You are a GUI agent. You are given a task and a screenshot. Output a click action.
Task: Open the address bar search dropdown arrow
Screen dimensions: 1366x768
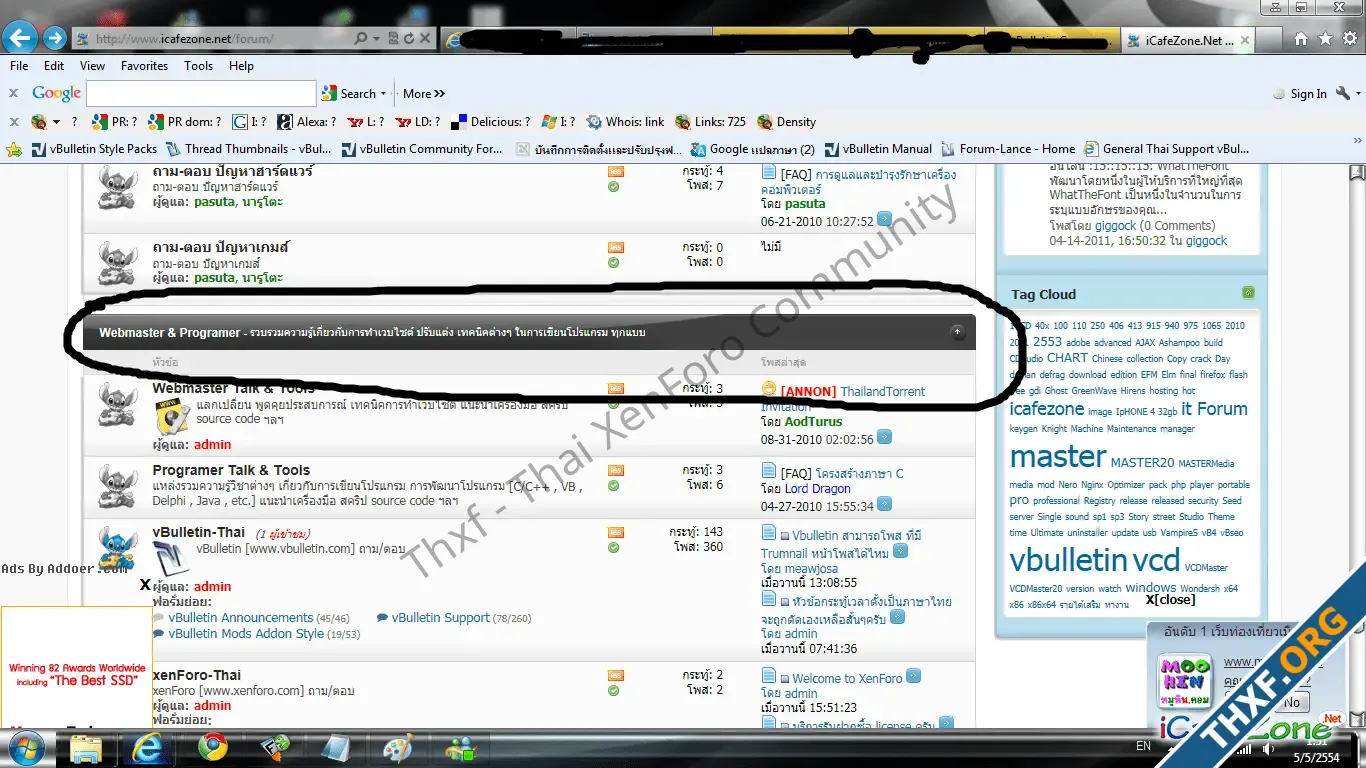[x=377, y=39]
